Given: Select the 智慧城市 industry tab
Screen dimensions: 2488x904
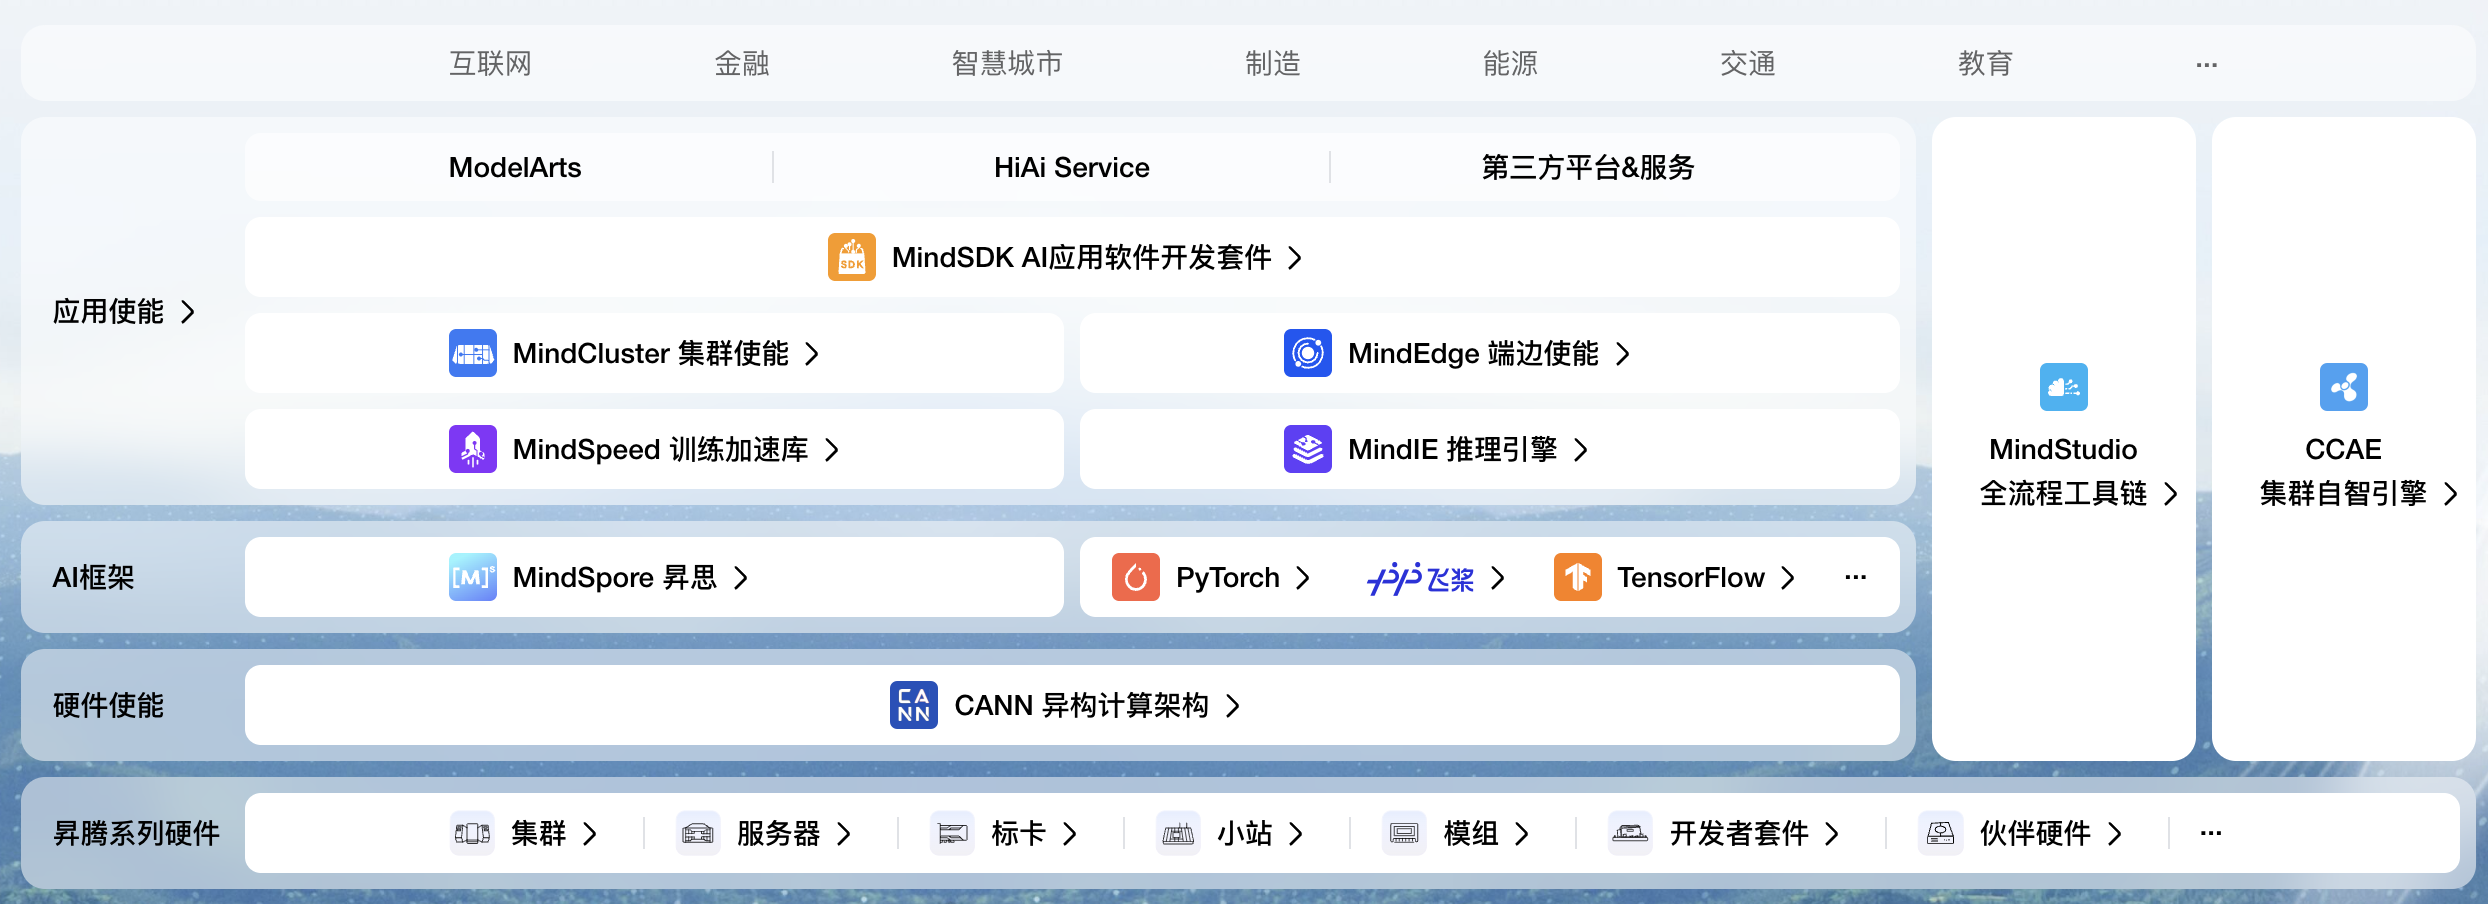Looking at the screenshot, I should point(1007,64).
